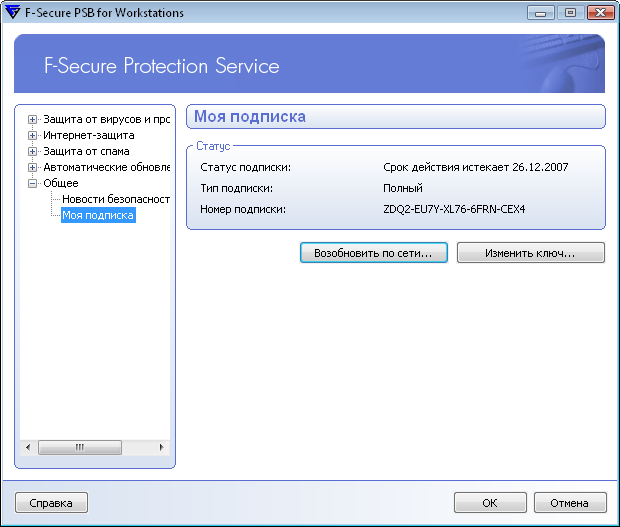Click the Тип подписки label

[236, 189]
